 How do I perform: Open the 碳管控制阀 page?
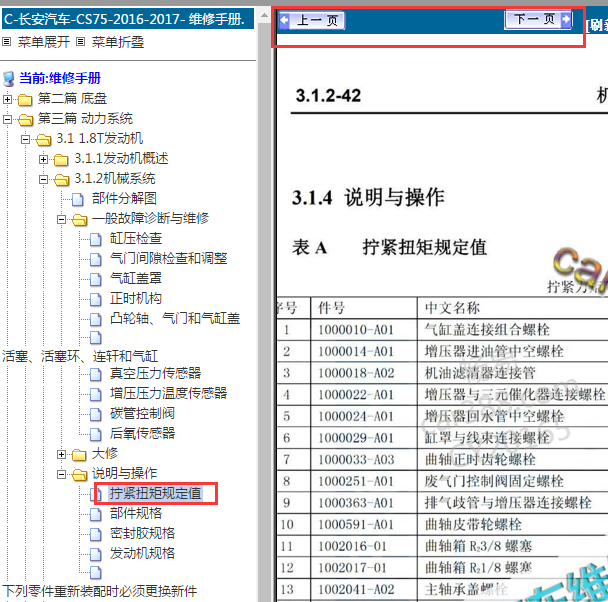click(x=142, y=413)
